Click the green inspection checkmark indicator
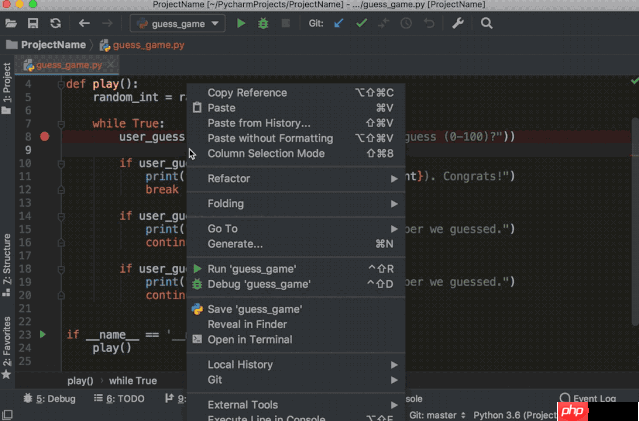The height and width of the screenshot is (421, 639). pyautogui.click(x=634, y=81)
